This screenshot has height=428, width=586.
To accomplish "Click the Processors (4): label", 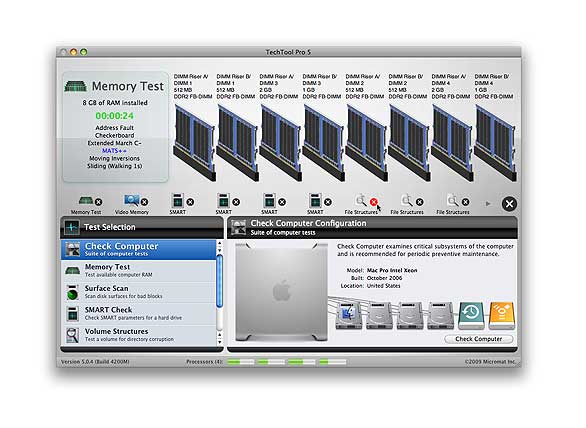I will click(204, 361).
